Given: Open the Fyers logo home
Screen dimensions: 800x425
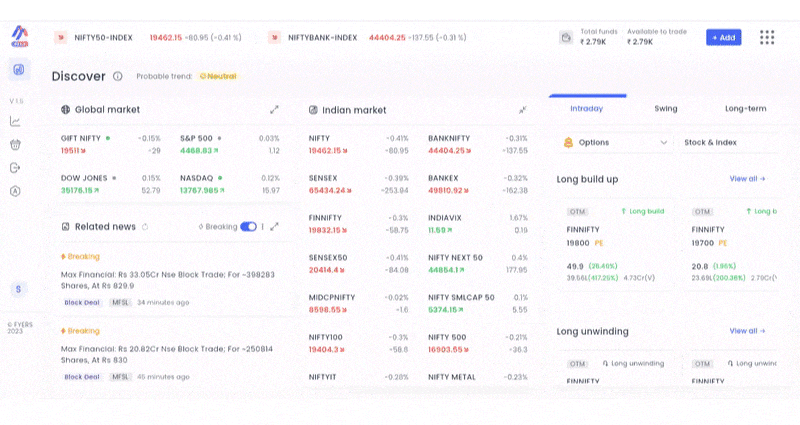Looking at the screenshot, I should [x=20, y=36].
